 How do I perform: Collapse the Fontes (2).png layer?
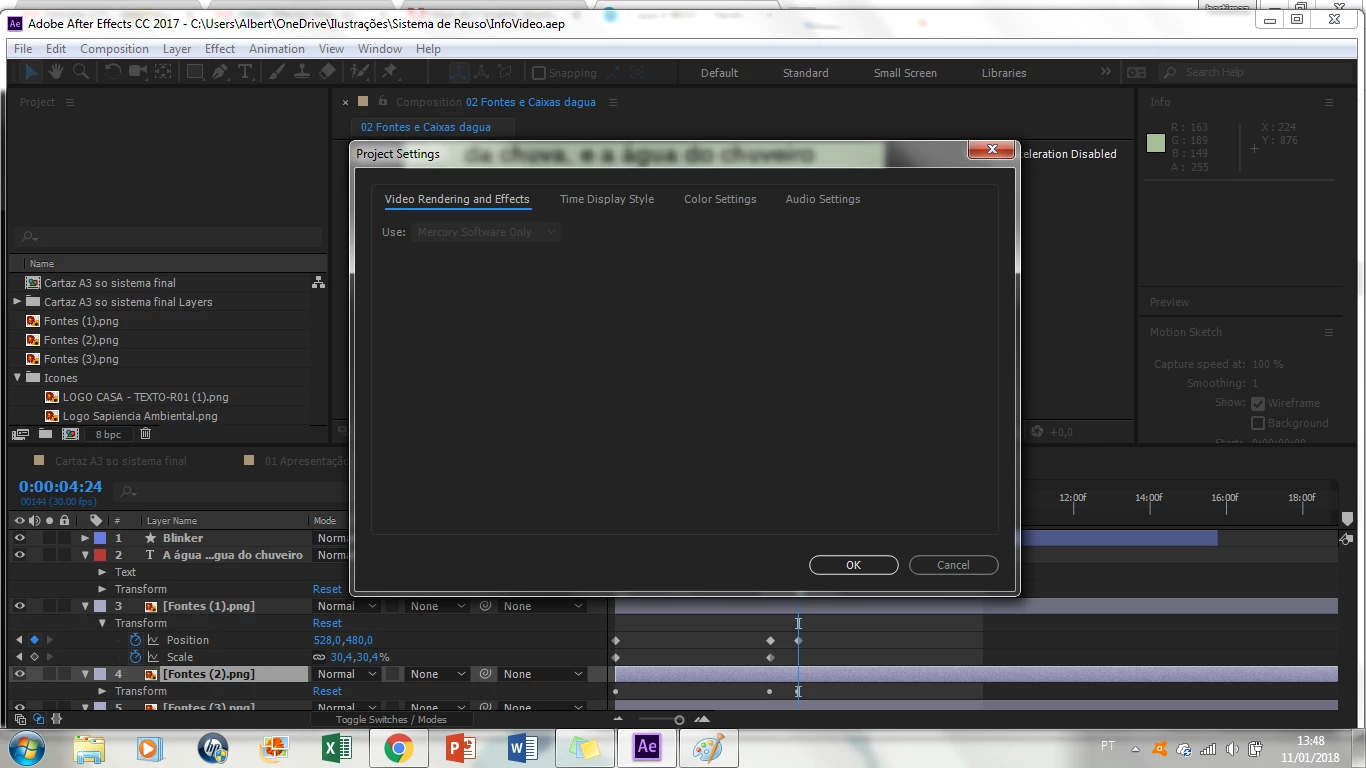(85, 674)
